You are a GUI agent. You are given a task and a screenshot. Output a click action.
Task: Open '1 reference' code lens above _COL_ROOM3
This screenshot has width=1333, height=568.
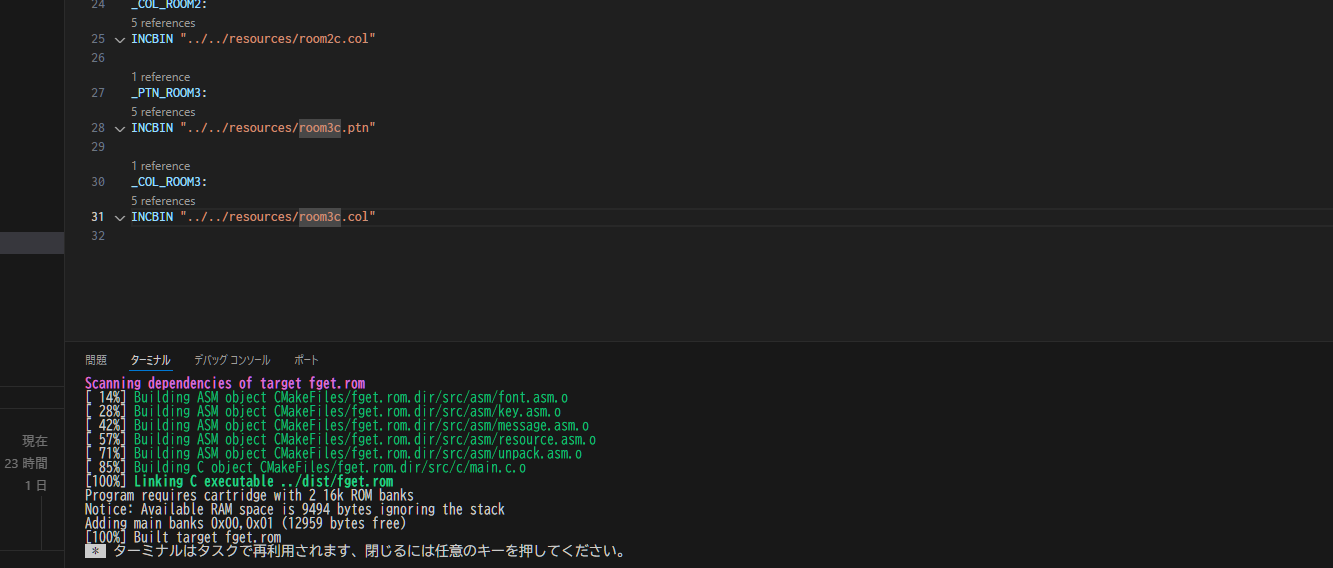click(x=160, y=166)
